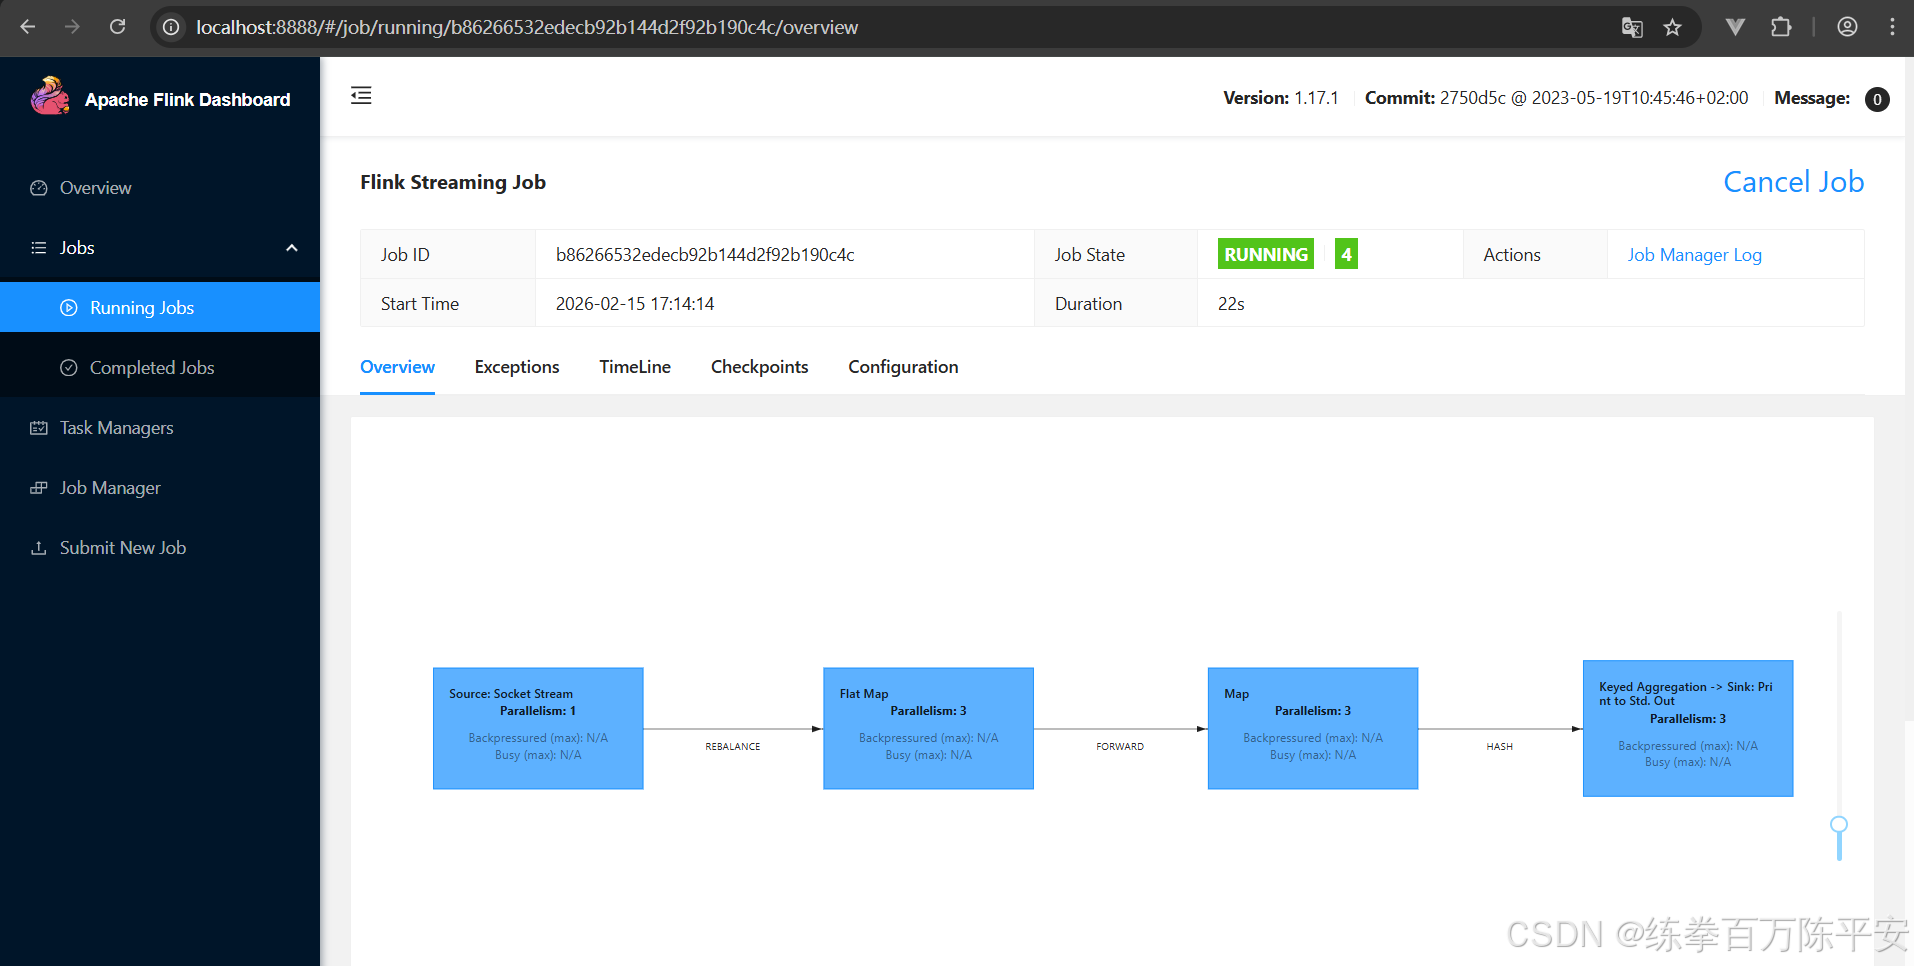The image size is (1914, 966).
Task: Open Task Managers in sidebar
Action: point(160,428)
